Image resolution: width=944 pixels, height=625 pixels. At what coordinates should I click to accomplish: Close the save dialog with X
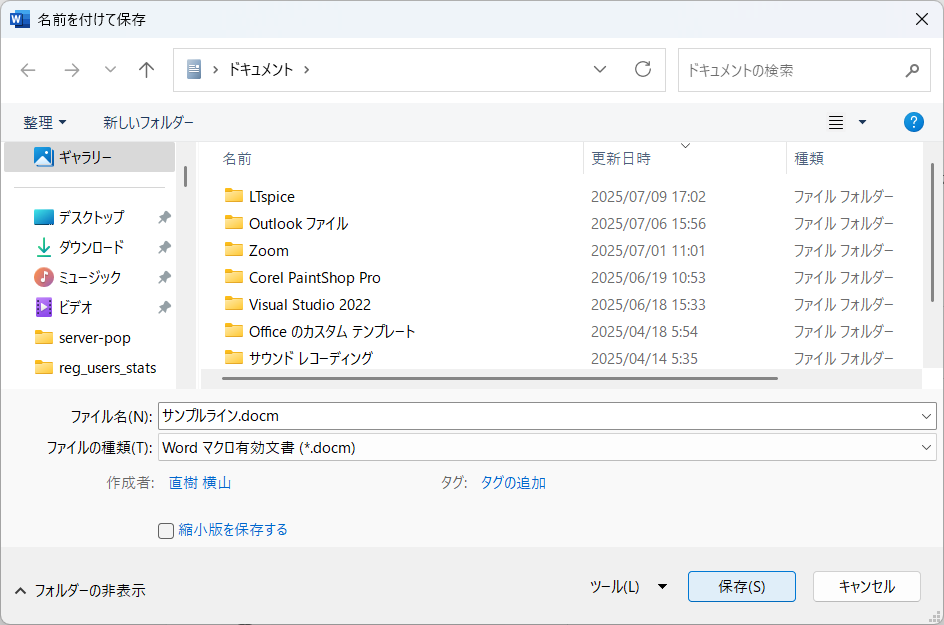click(x=921, y=19)
